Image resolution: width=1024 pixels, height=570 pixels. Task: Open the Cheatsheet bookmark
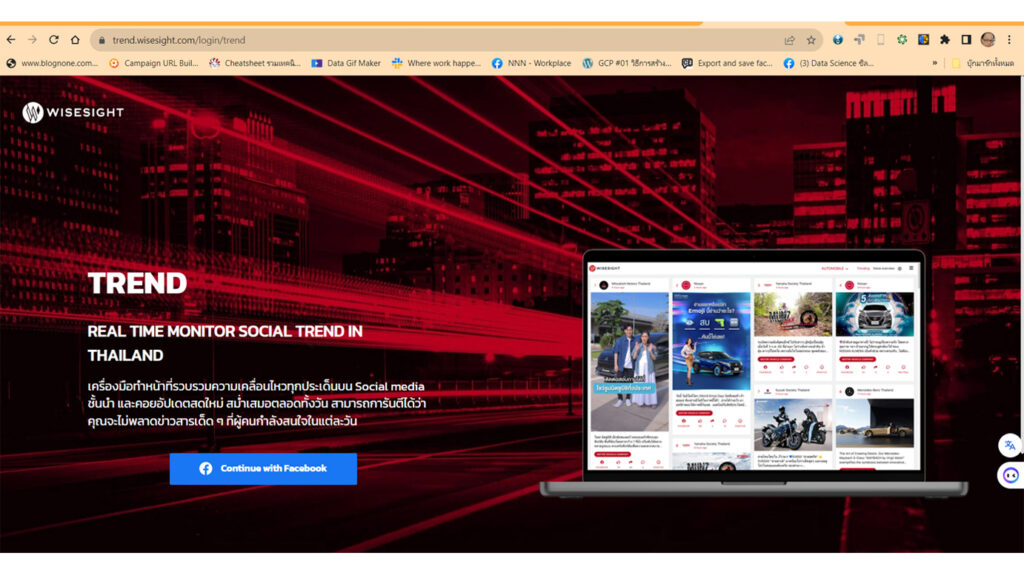[x=255, y=63]
